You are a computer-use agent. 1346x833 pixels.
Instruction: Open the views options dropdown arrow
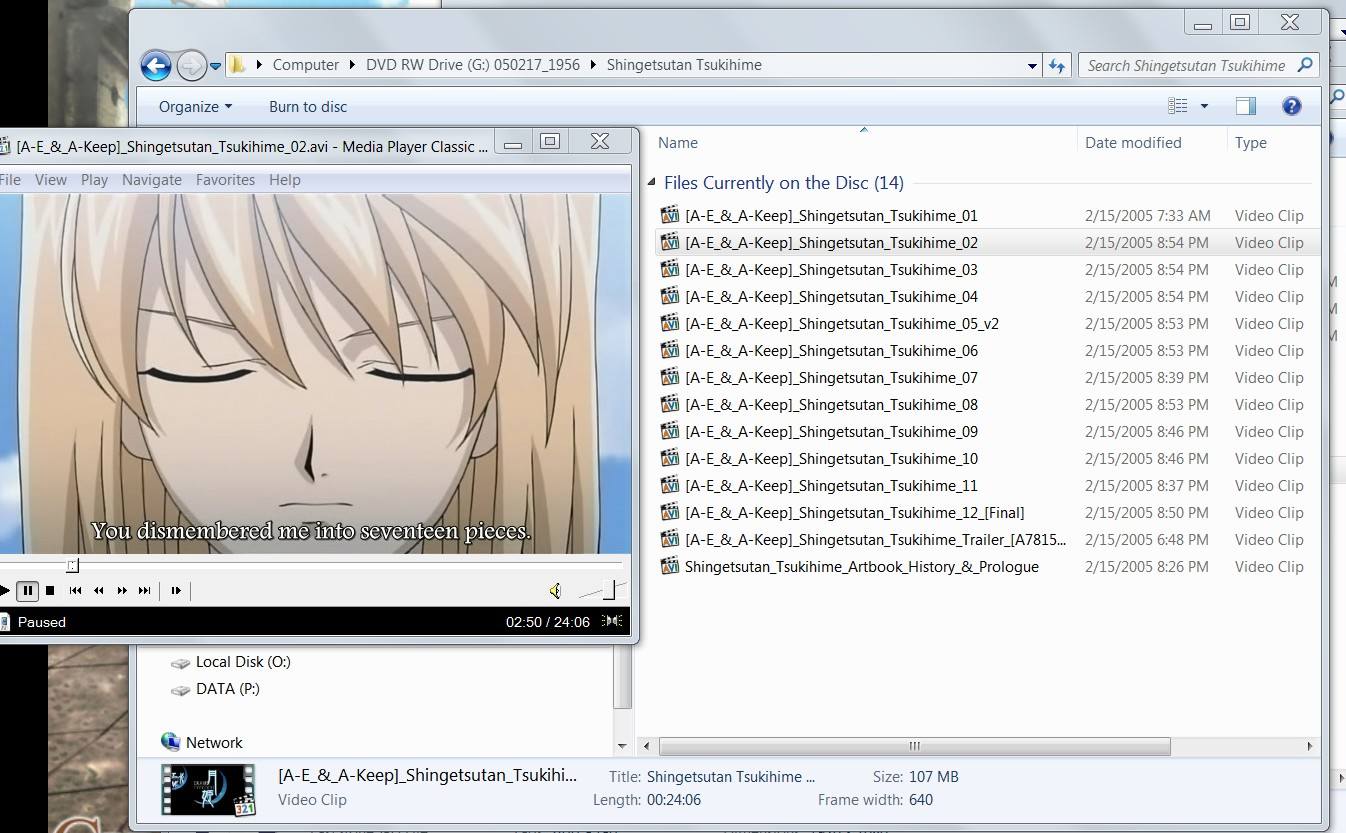point(1204,106)
